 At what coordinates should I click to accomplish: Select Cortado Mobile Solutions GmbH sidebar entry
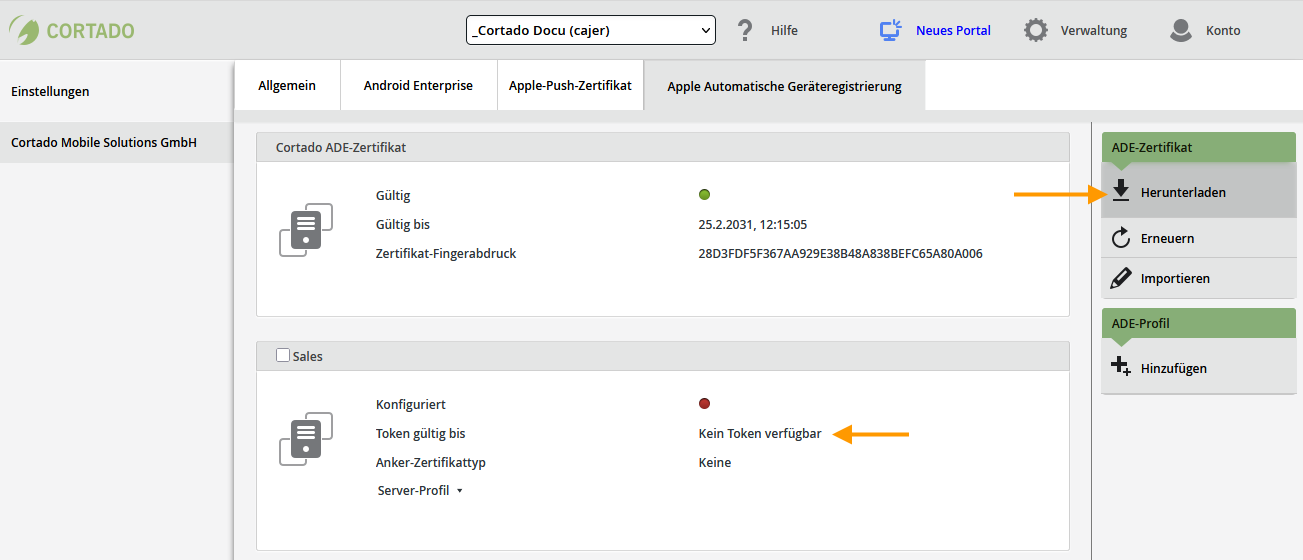(116, 142)
